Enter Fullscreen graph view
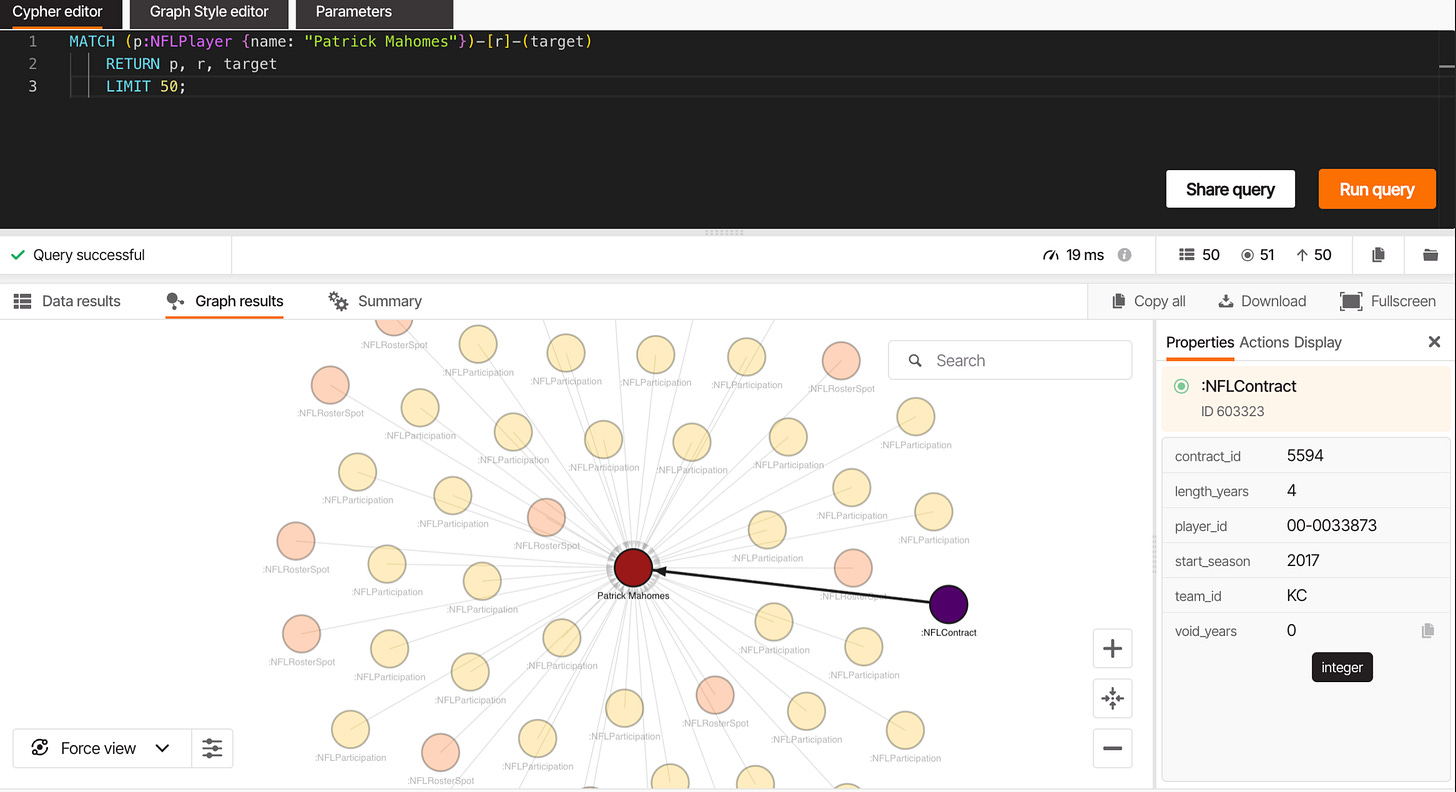 tap(1388, 301)
